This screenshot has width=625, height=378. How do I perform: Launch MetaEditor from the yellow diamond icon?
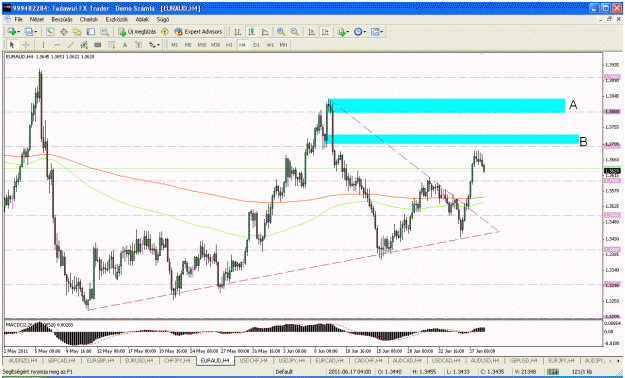point(165,32)
